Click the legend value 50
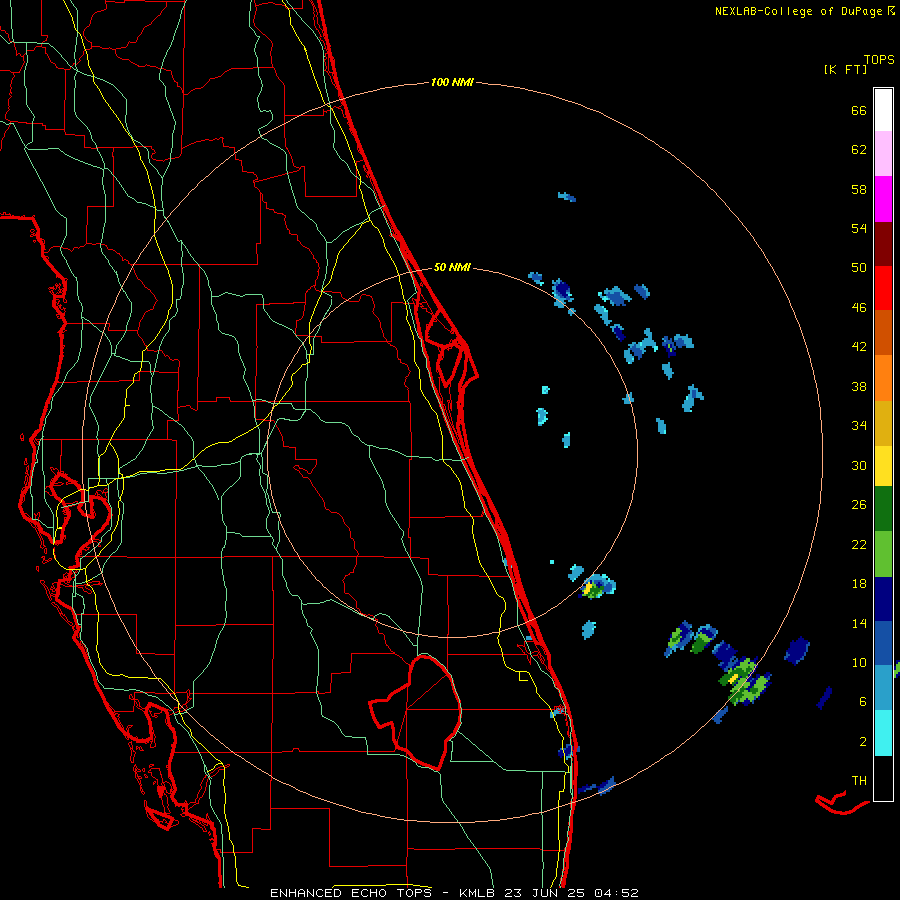The width and height of the screenshot is (900, 900). (x=859, y=267)
